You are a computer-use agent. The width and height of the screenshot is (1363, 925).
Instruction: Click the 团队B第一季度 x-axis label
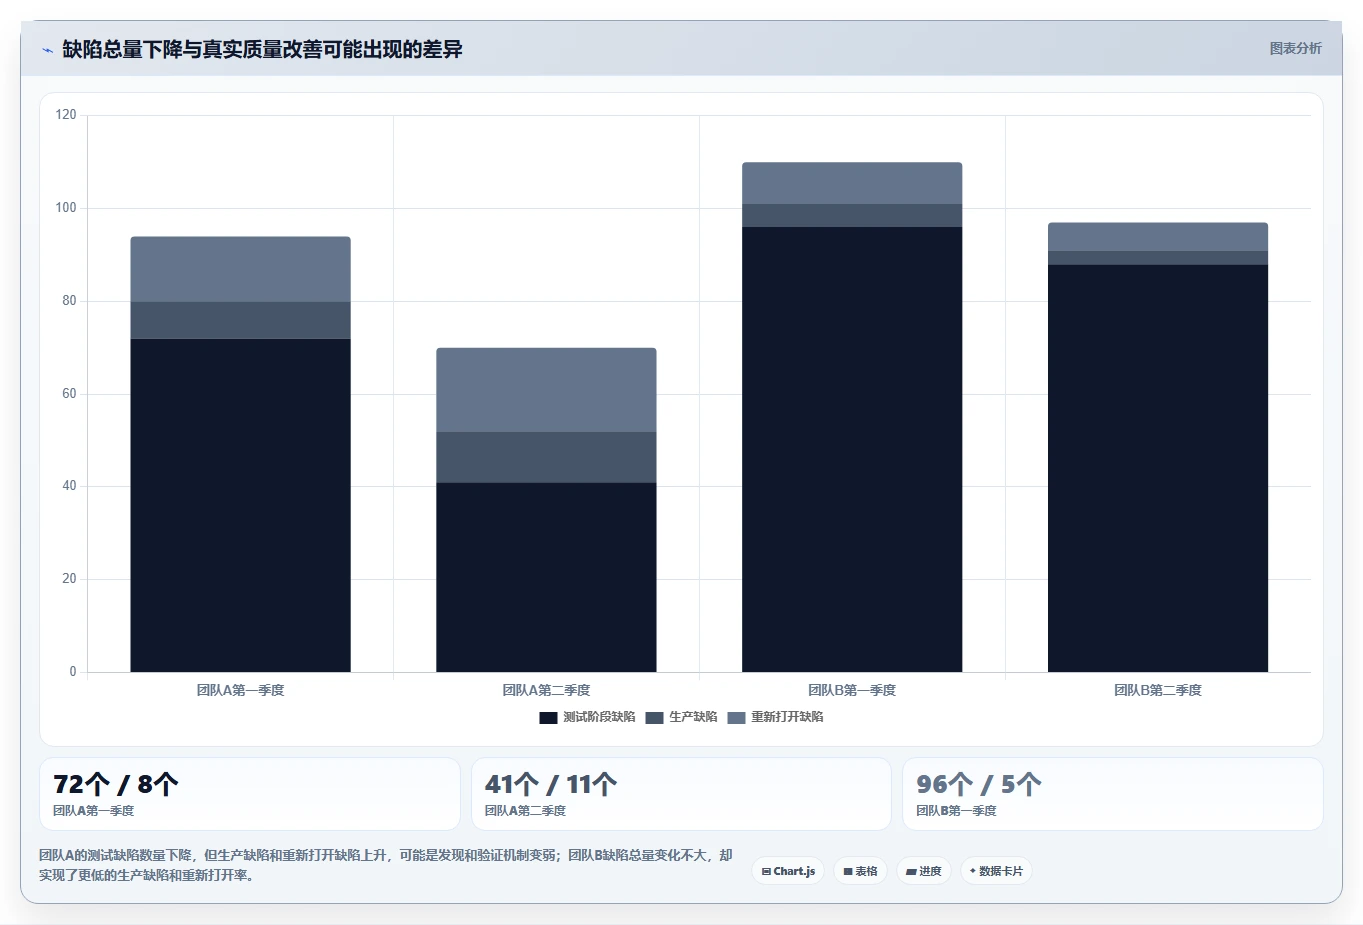852,690
